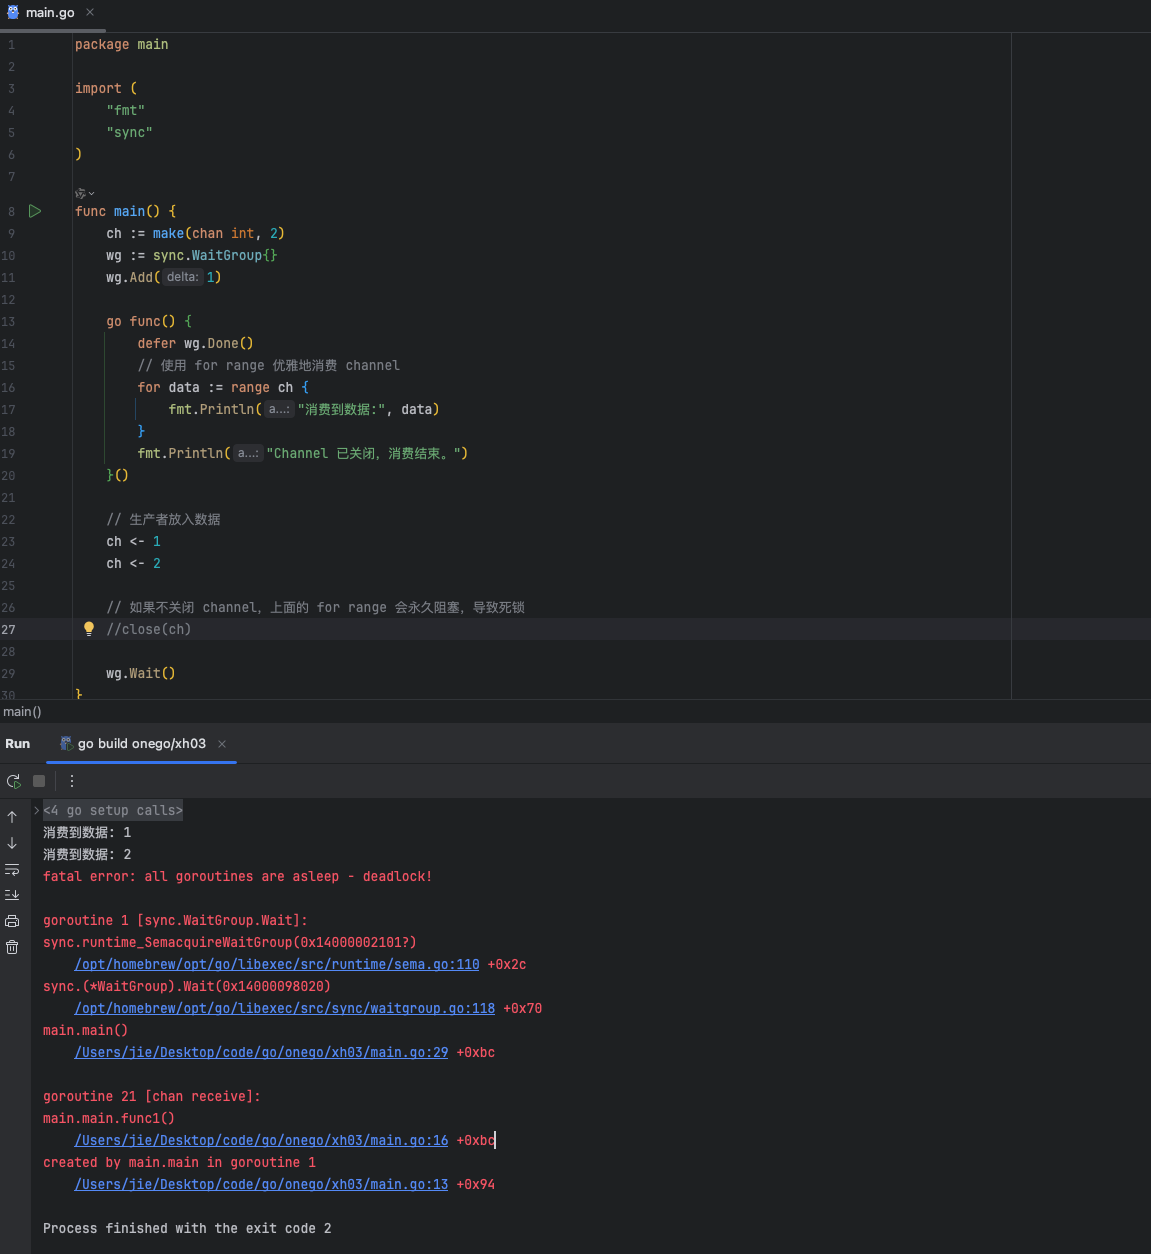1151x1254 pixels.
Task: Click the Go gopher icon on the main.go tab
Action: click(13, 12)
